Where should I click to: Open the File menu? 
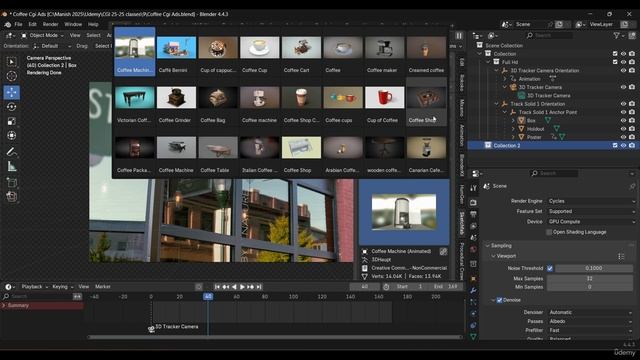point(18,24)
